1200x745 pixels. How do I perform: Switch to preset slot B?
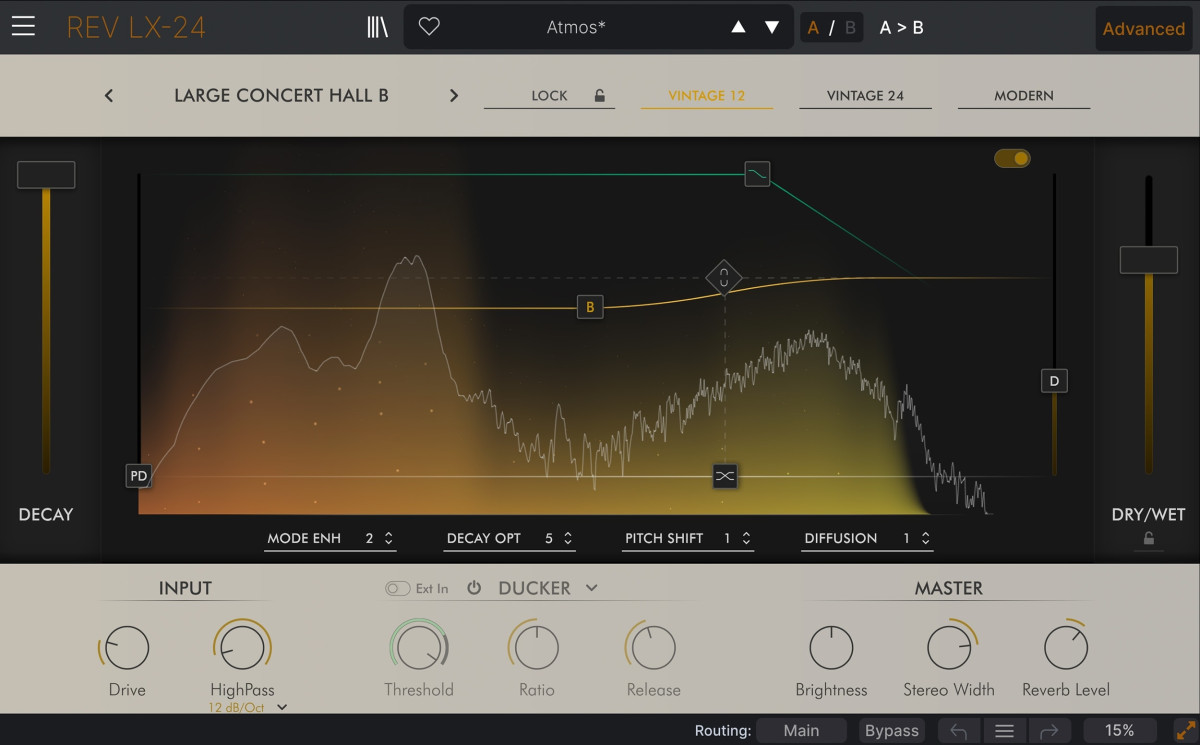click(x=850, y=28)
